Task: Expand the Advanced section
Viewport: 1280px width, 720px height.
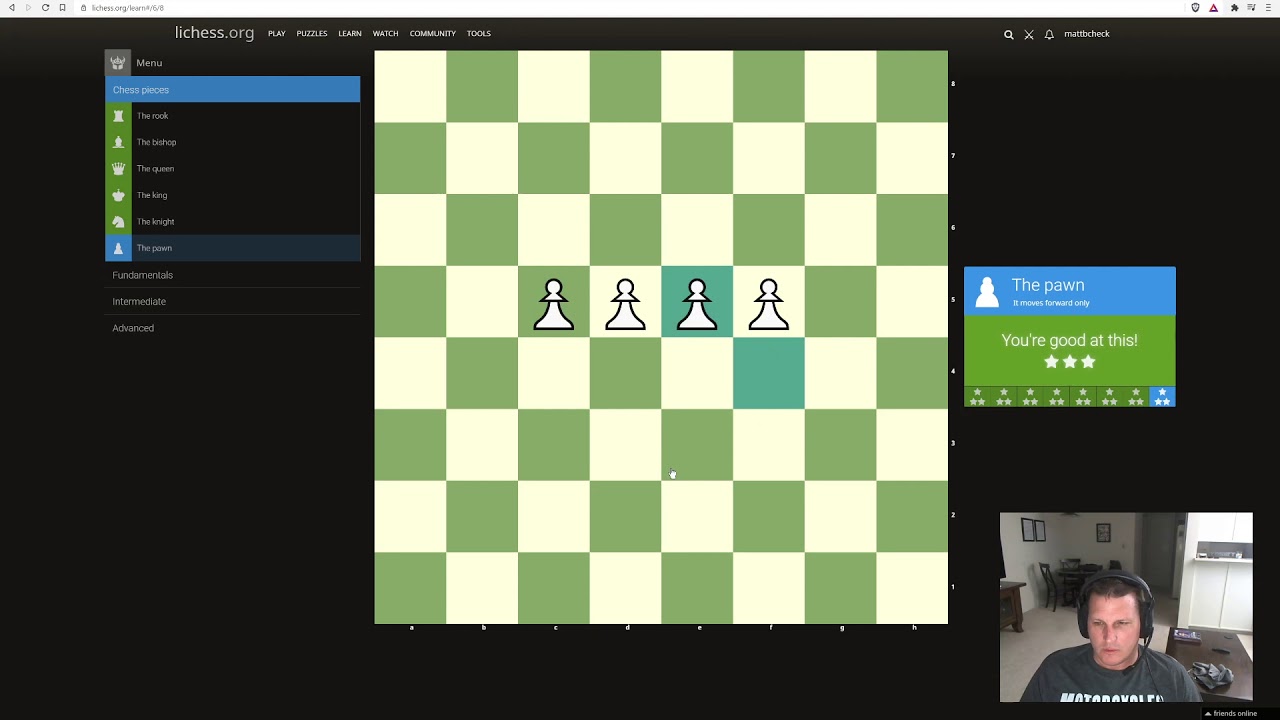Action: point(232,328)
